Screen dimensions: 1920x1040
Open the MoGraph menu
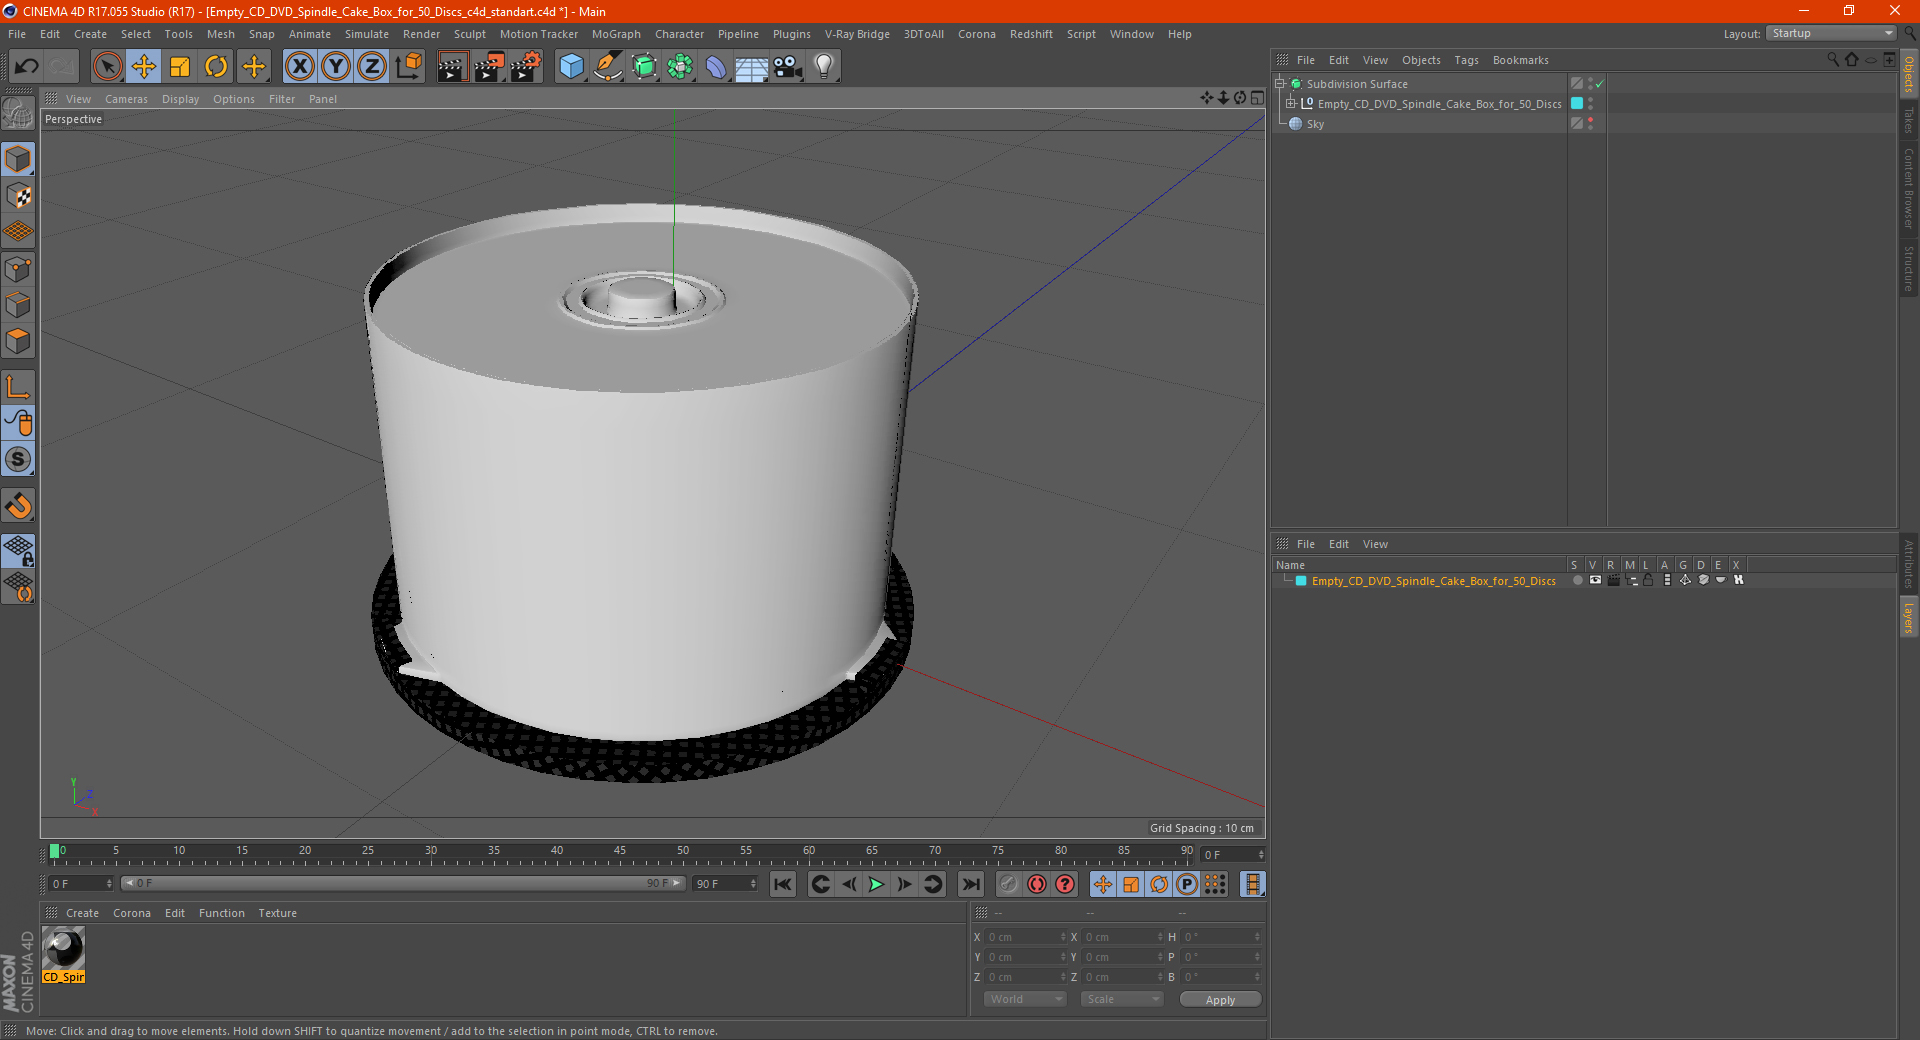[x=616, y=34]
